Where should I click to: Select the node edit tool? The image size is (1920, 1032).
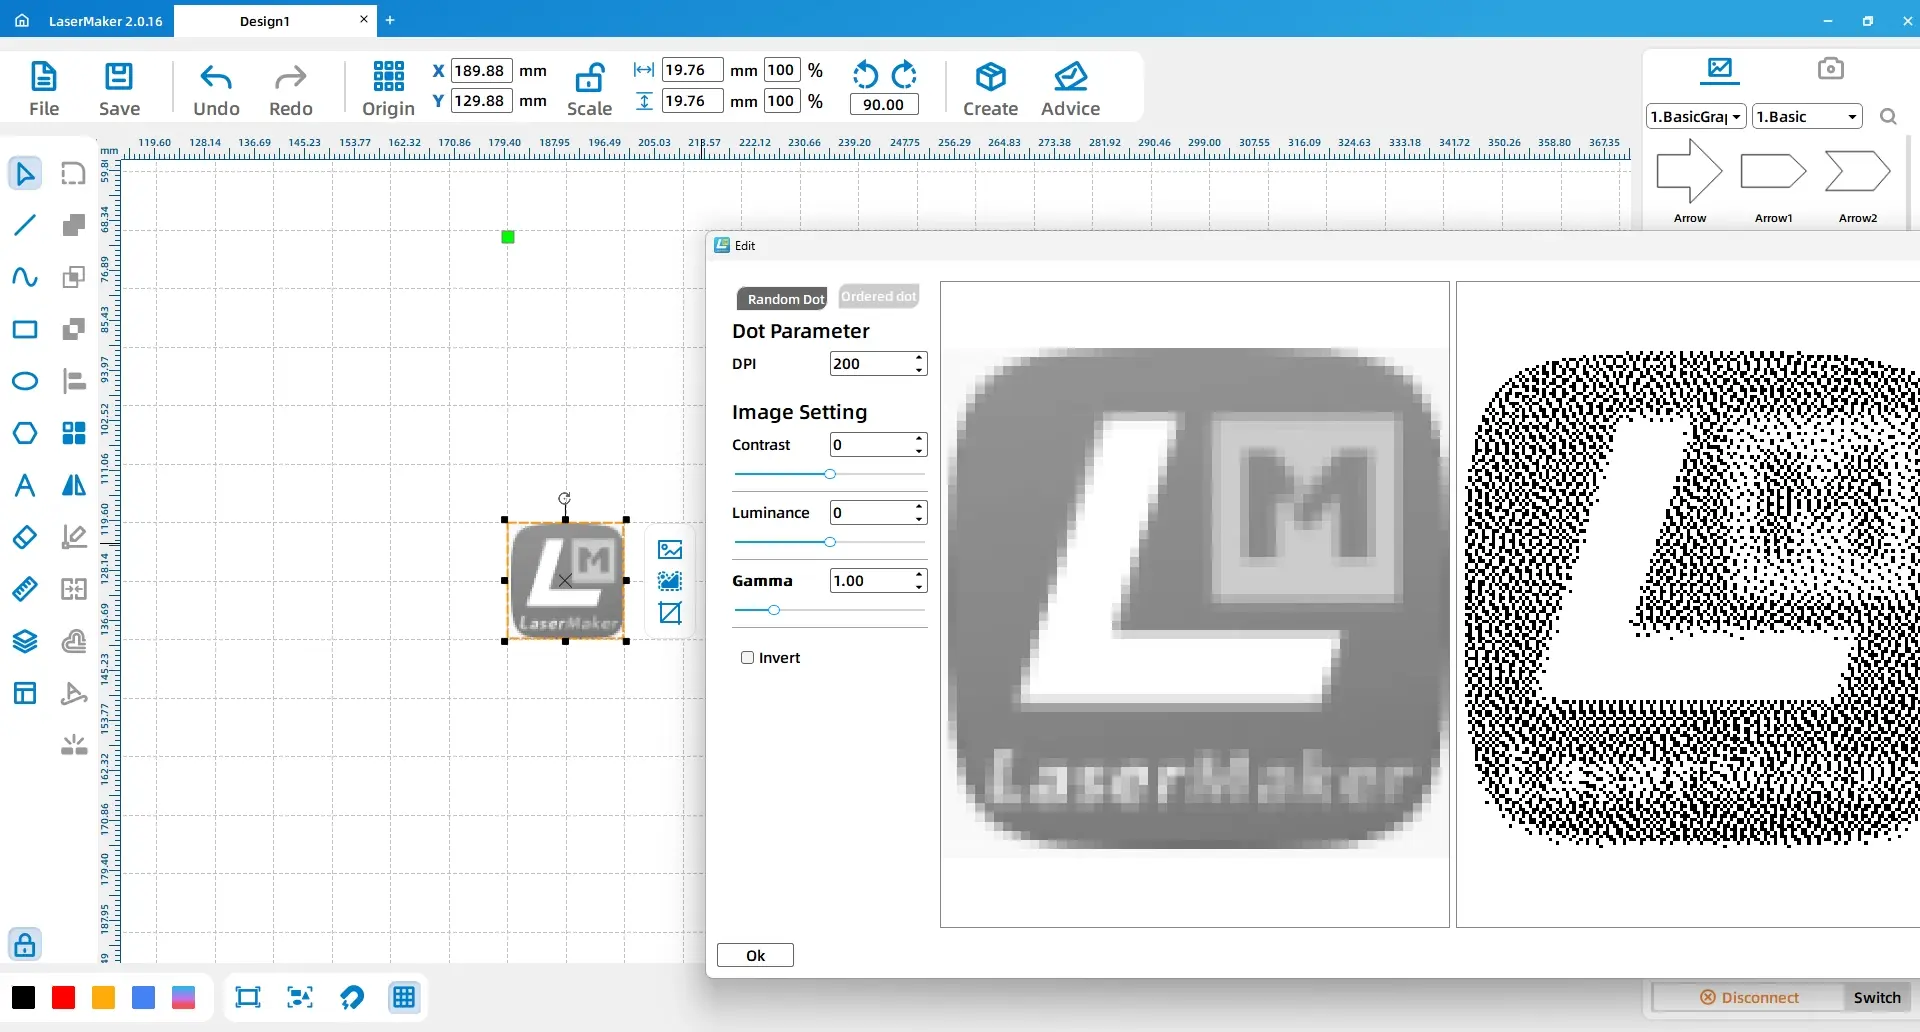(74, 537)
